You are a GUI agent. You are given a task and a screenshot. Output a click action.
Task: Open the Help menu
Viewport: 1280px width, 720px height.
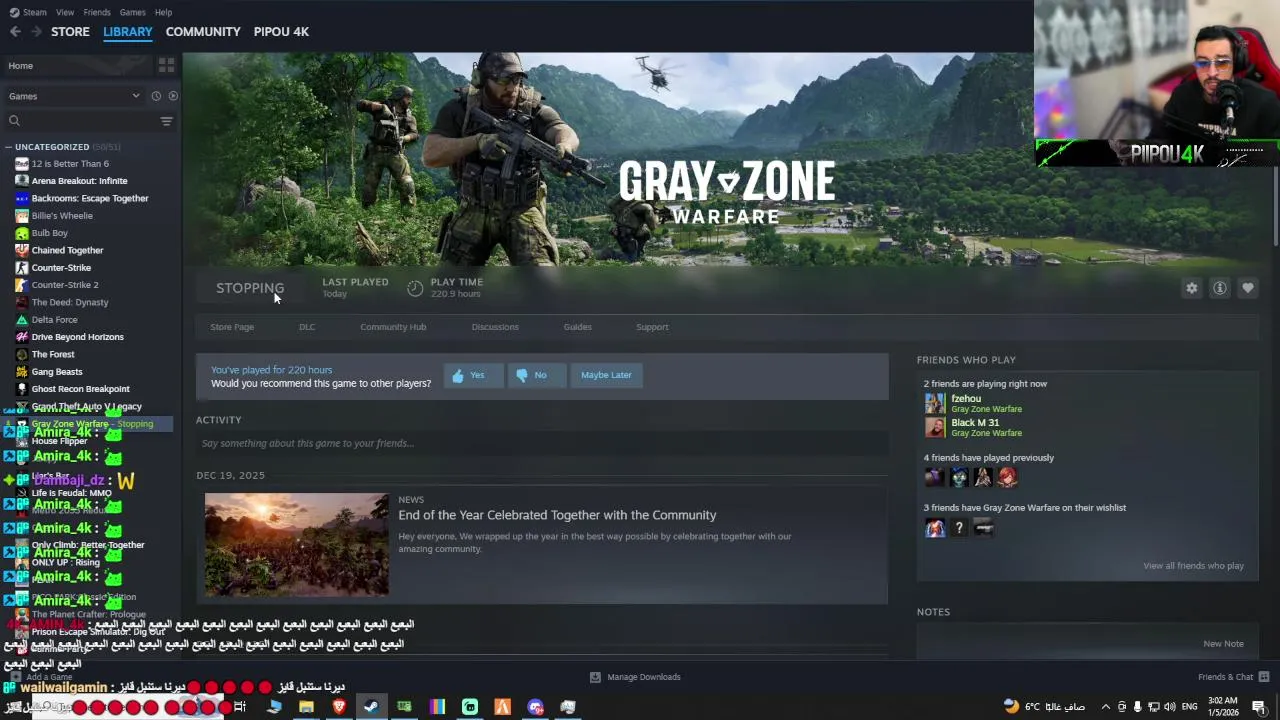163,12
